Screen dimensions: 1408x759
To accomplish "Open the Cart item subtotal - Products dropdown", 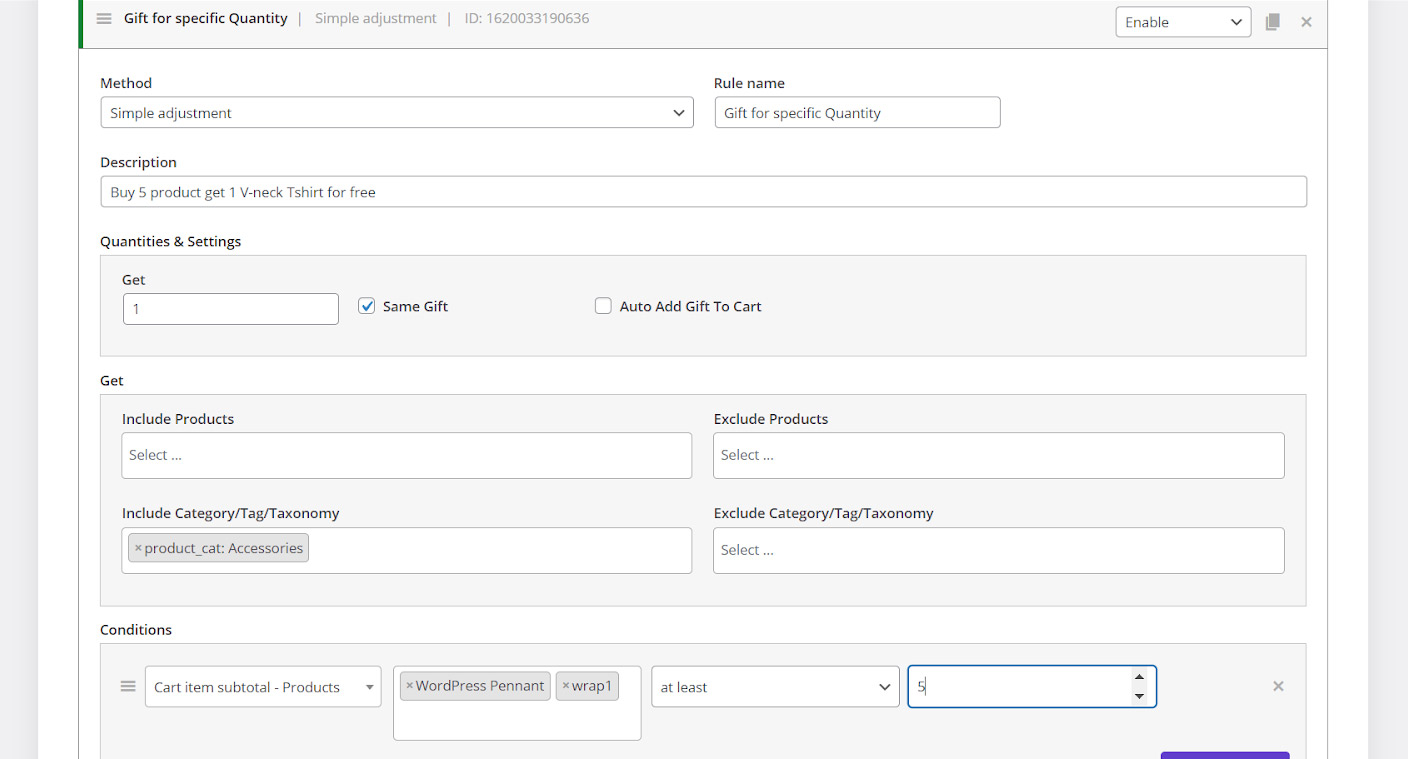I will click(x=263, y=687).
